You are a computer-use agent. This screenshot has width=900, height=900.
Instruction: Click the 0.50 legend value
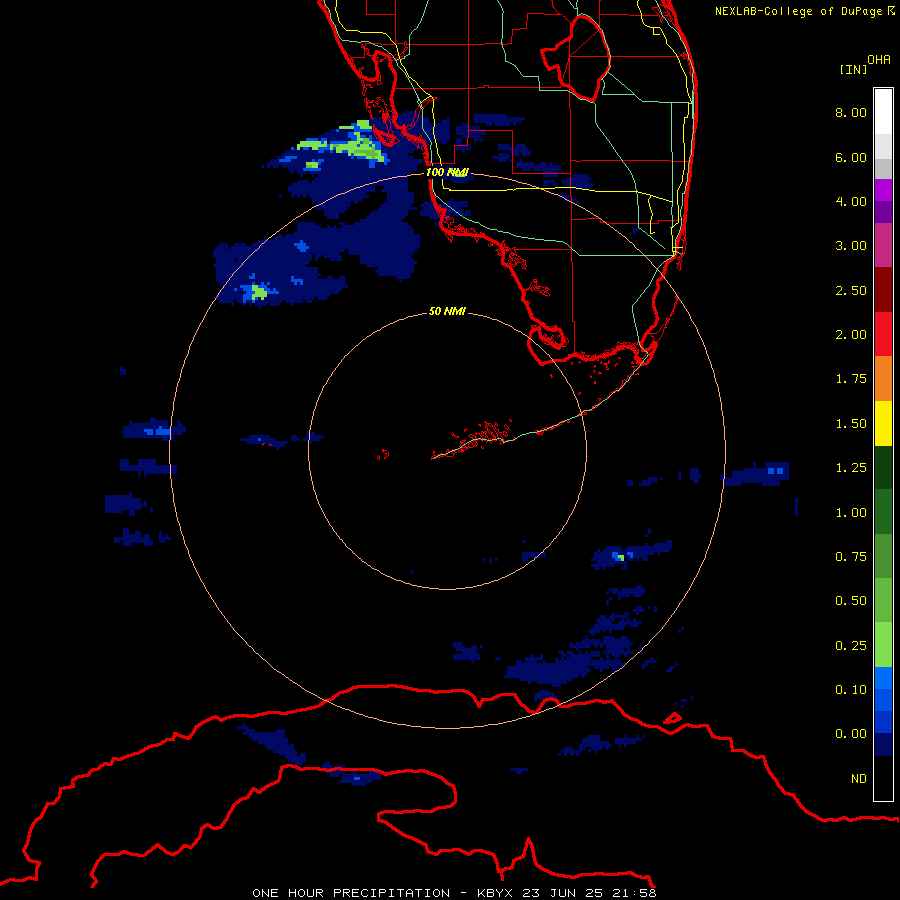[851, 601]
